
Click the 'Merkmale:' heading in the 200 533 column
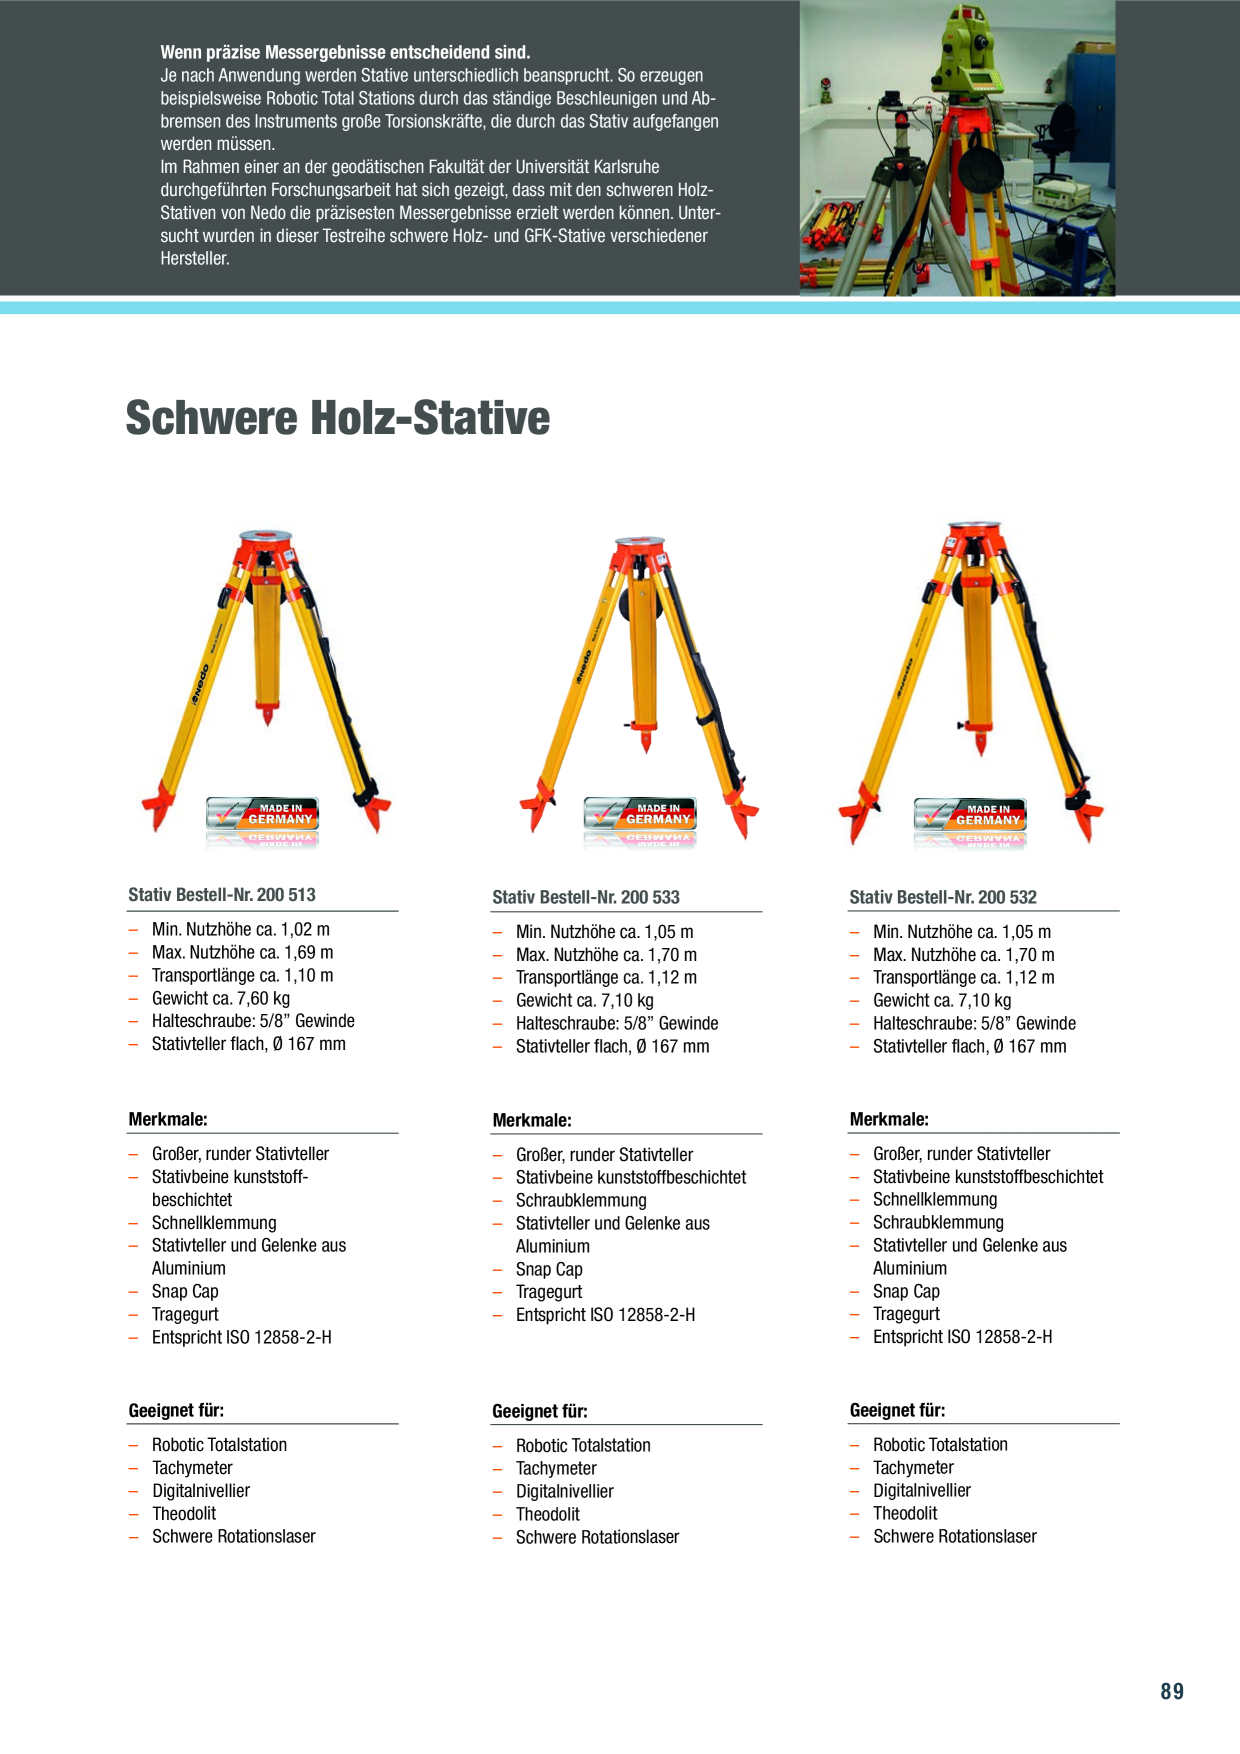[532, 1121]
